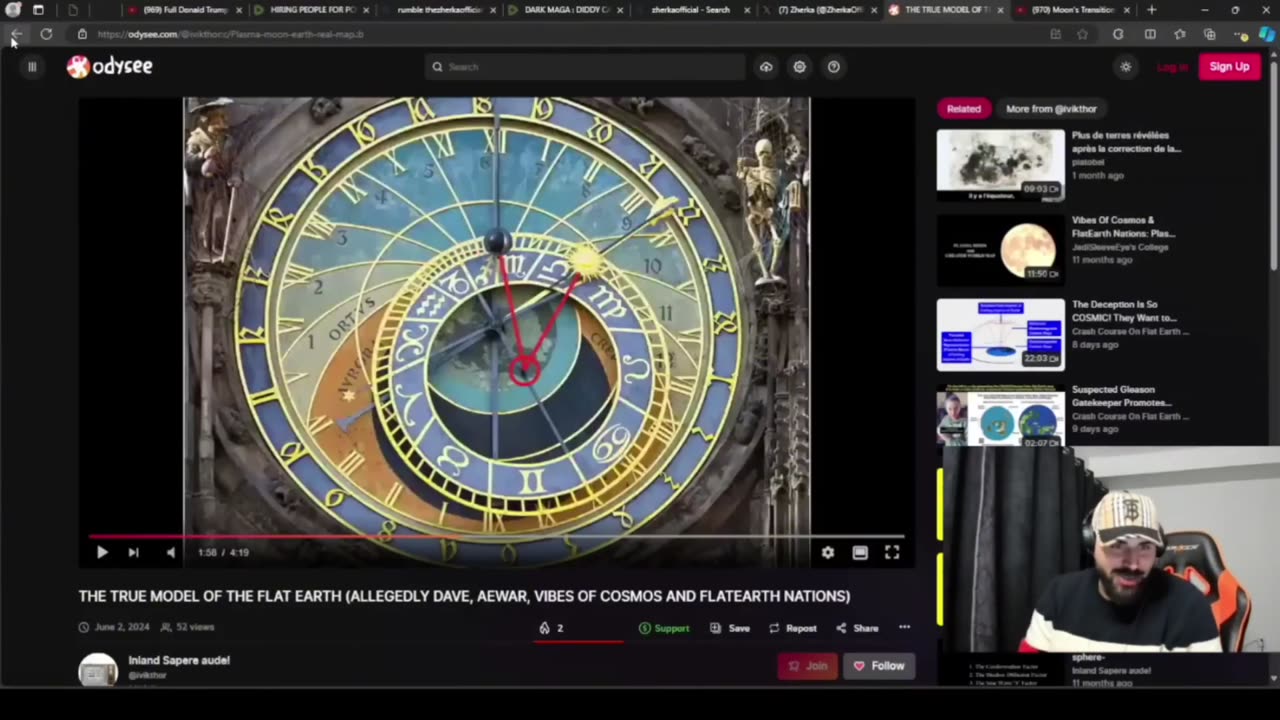Open the browser tab actions icon
The width and height of the screenshot is (1280, 720).
(x=38, y=10)
